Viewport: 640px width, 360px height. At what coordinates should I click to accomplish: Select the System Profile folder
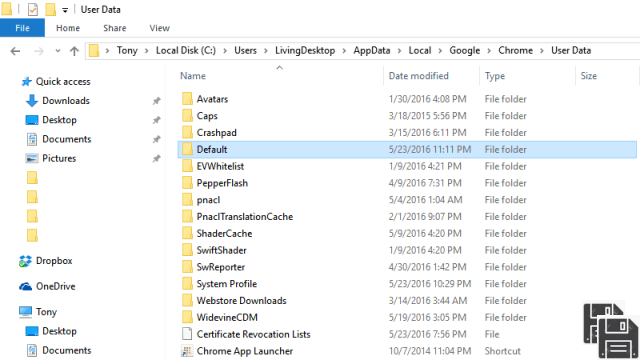(x=227, y=283)
